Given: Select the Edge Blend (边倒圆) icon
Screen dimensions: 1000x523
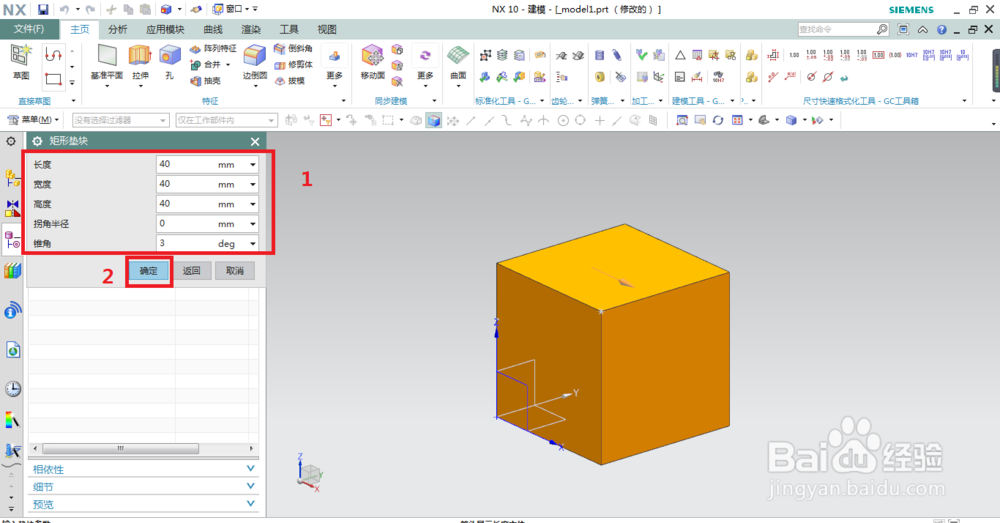Looking at the screenshot, I should click(x=254, y=55).
